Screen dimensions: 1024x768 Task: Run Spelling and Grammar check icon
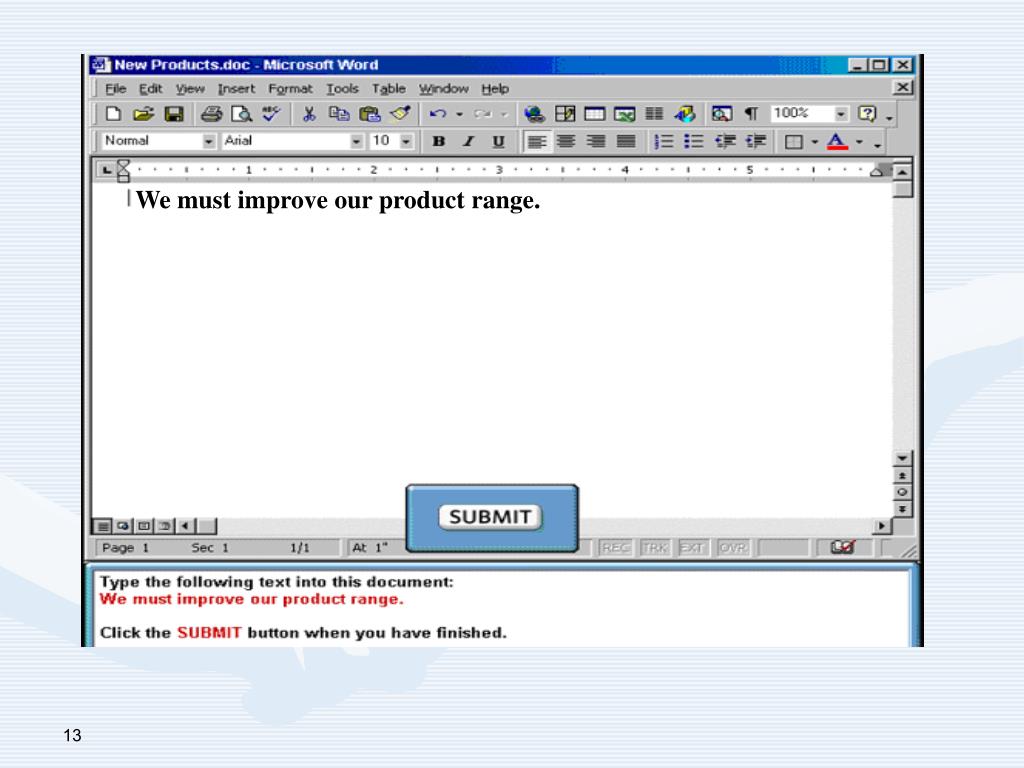271,114
